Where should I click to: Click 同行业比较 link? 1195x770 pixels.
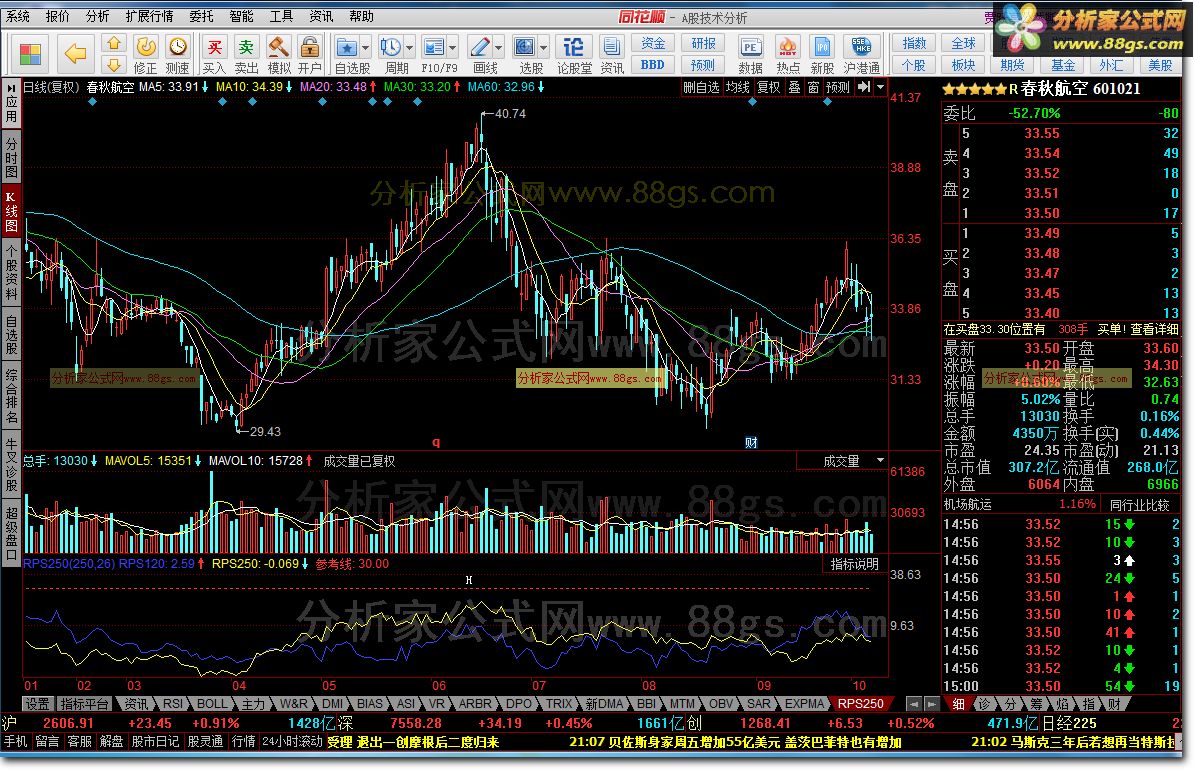[1139, 505]
